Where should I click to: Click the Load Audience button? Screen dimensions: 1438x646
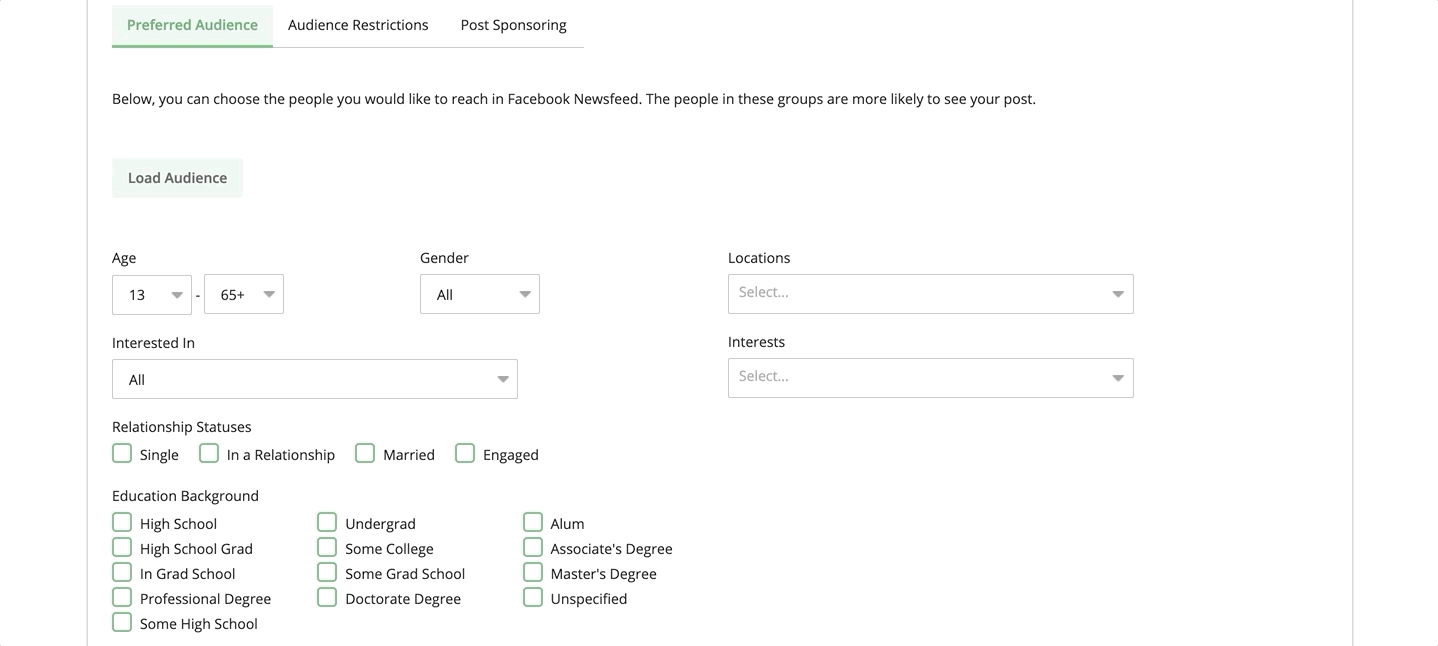click(177, 177)
